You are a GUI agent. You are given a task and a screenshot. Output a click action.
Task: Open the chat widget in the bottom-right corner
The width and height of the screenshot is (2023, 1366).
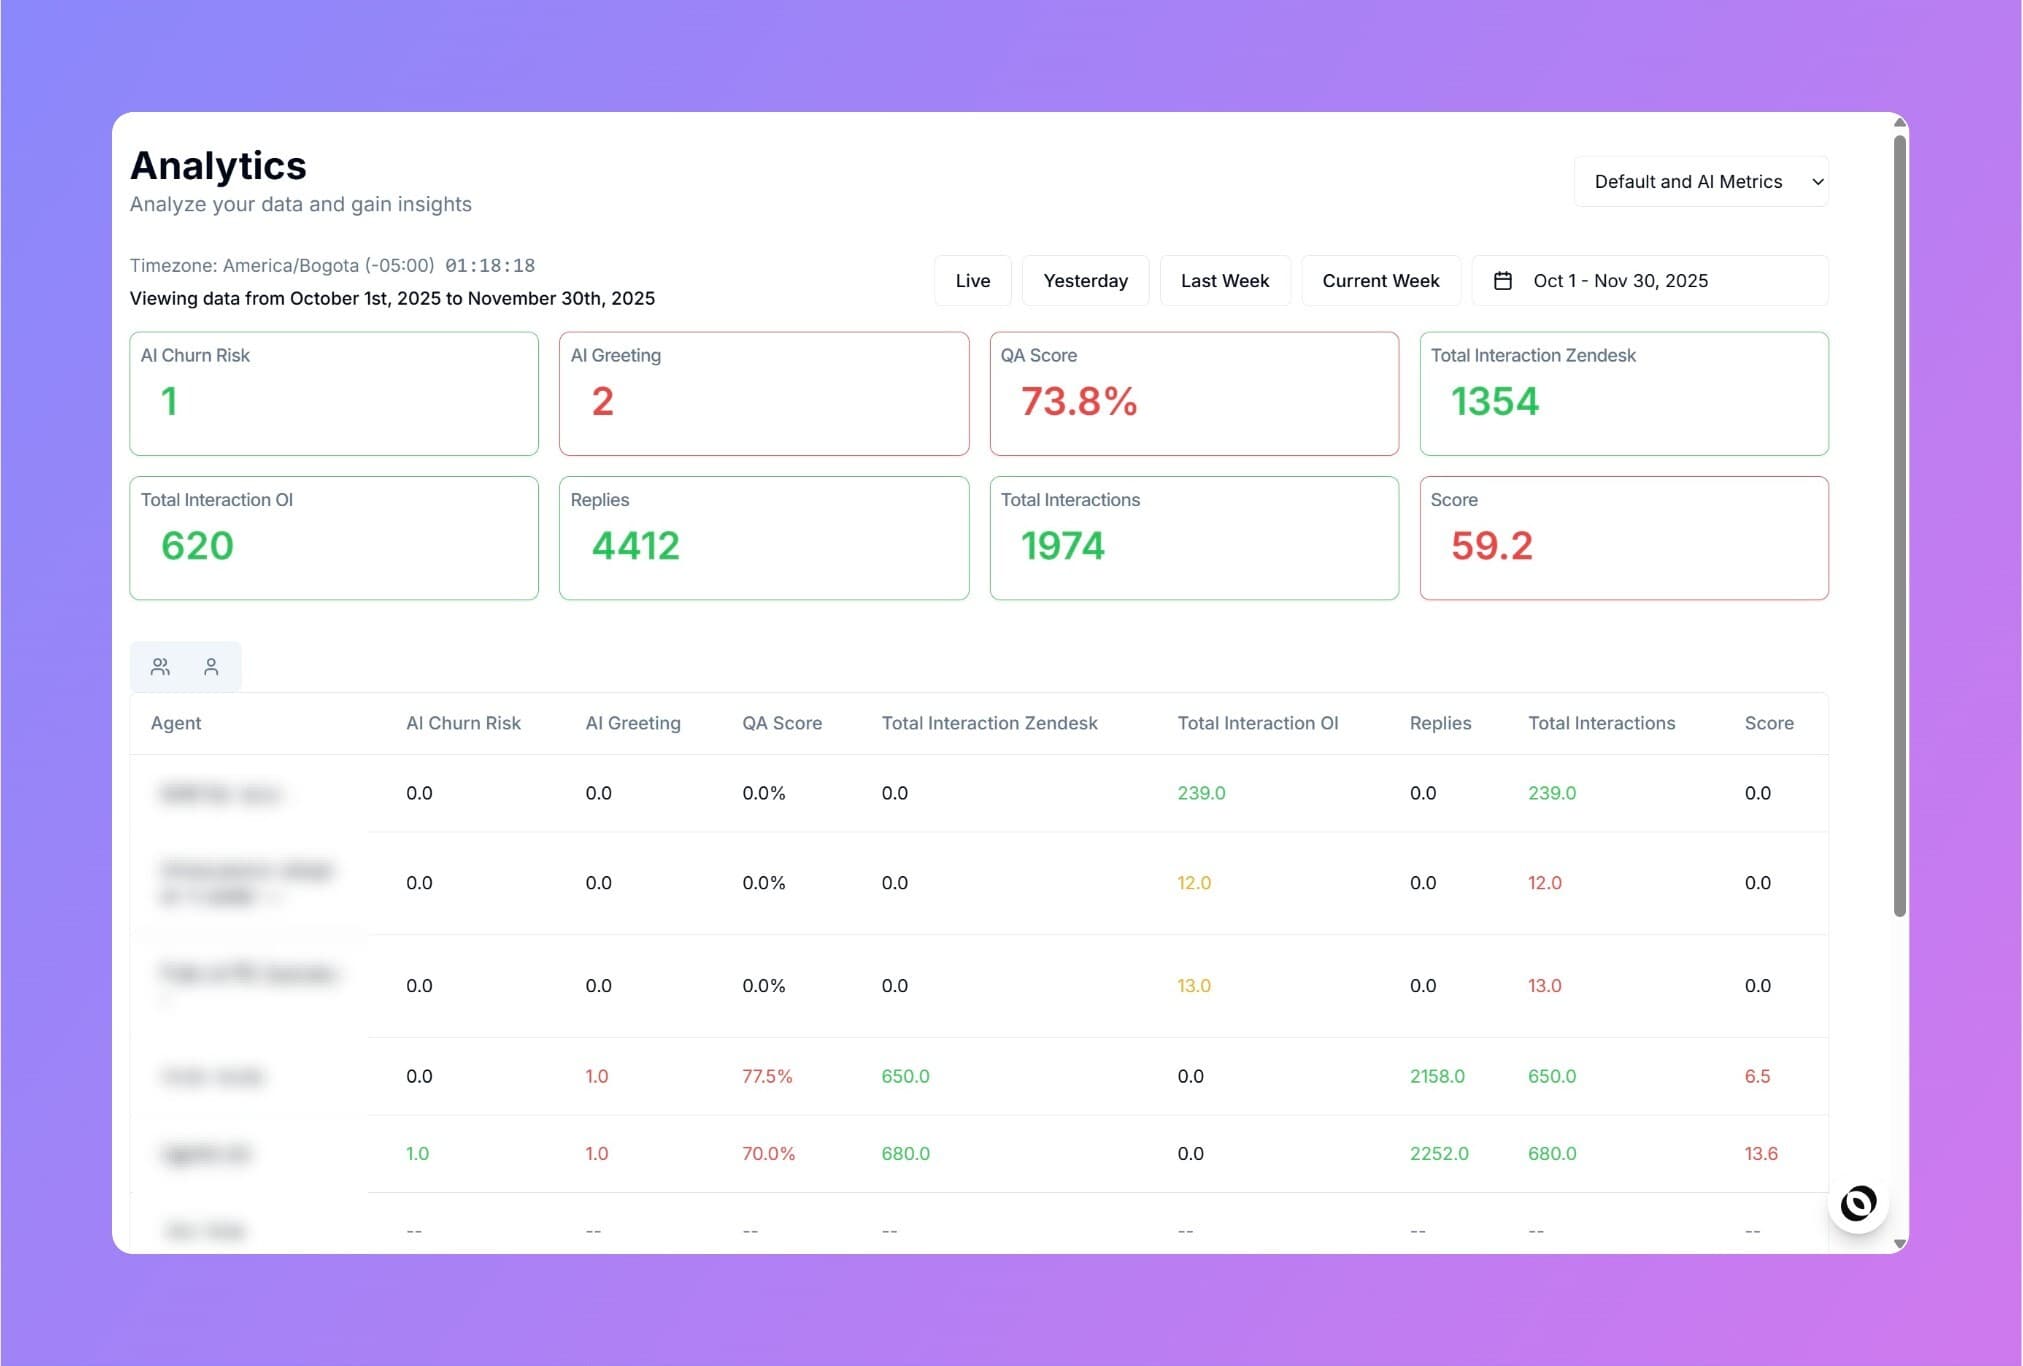[x=1858, y=1204]
